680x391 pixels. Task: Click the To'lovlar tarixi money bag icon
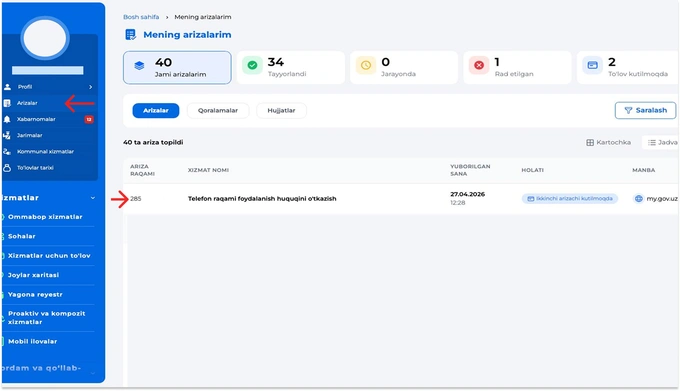[x=7, y=168]
